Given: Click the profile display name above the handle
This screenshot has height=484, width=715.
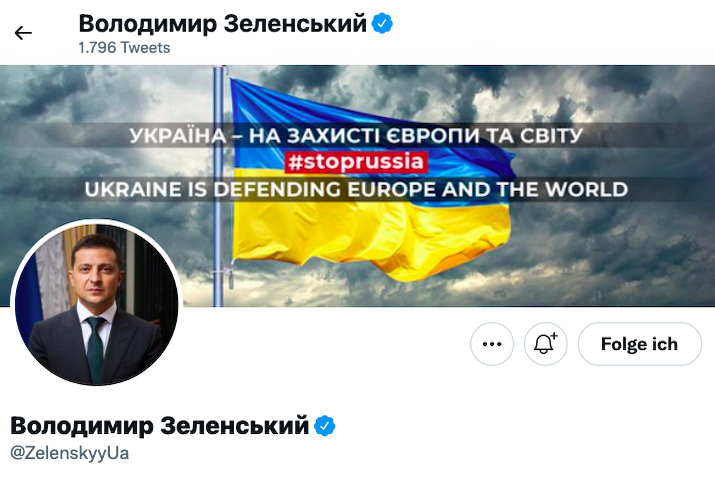Looking at the screenshot, I should (x=160, y=426).
